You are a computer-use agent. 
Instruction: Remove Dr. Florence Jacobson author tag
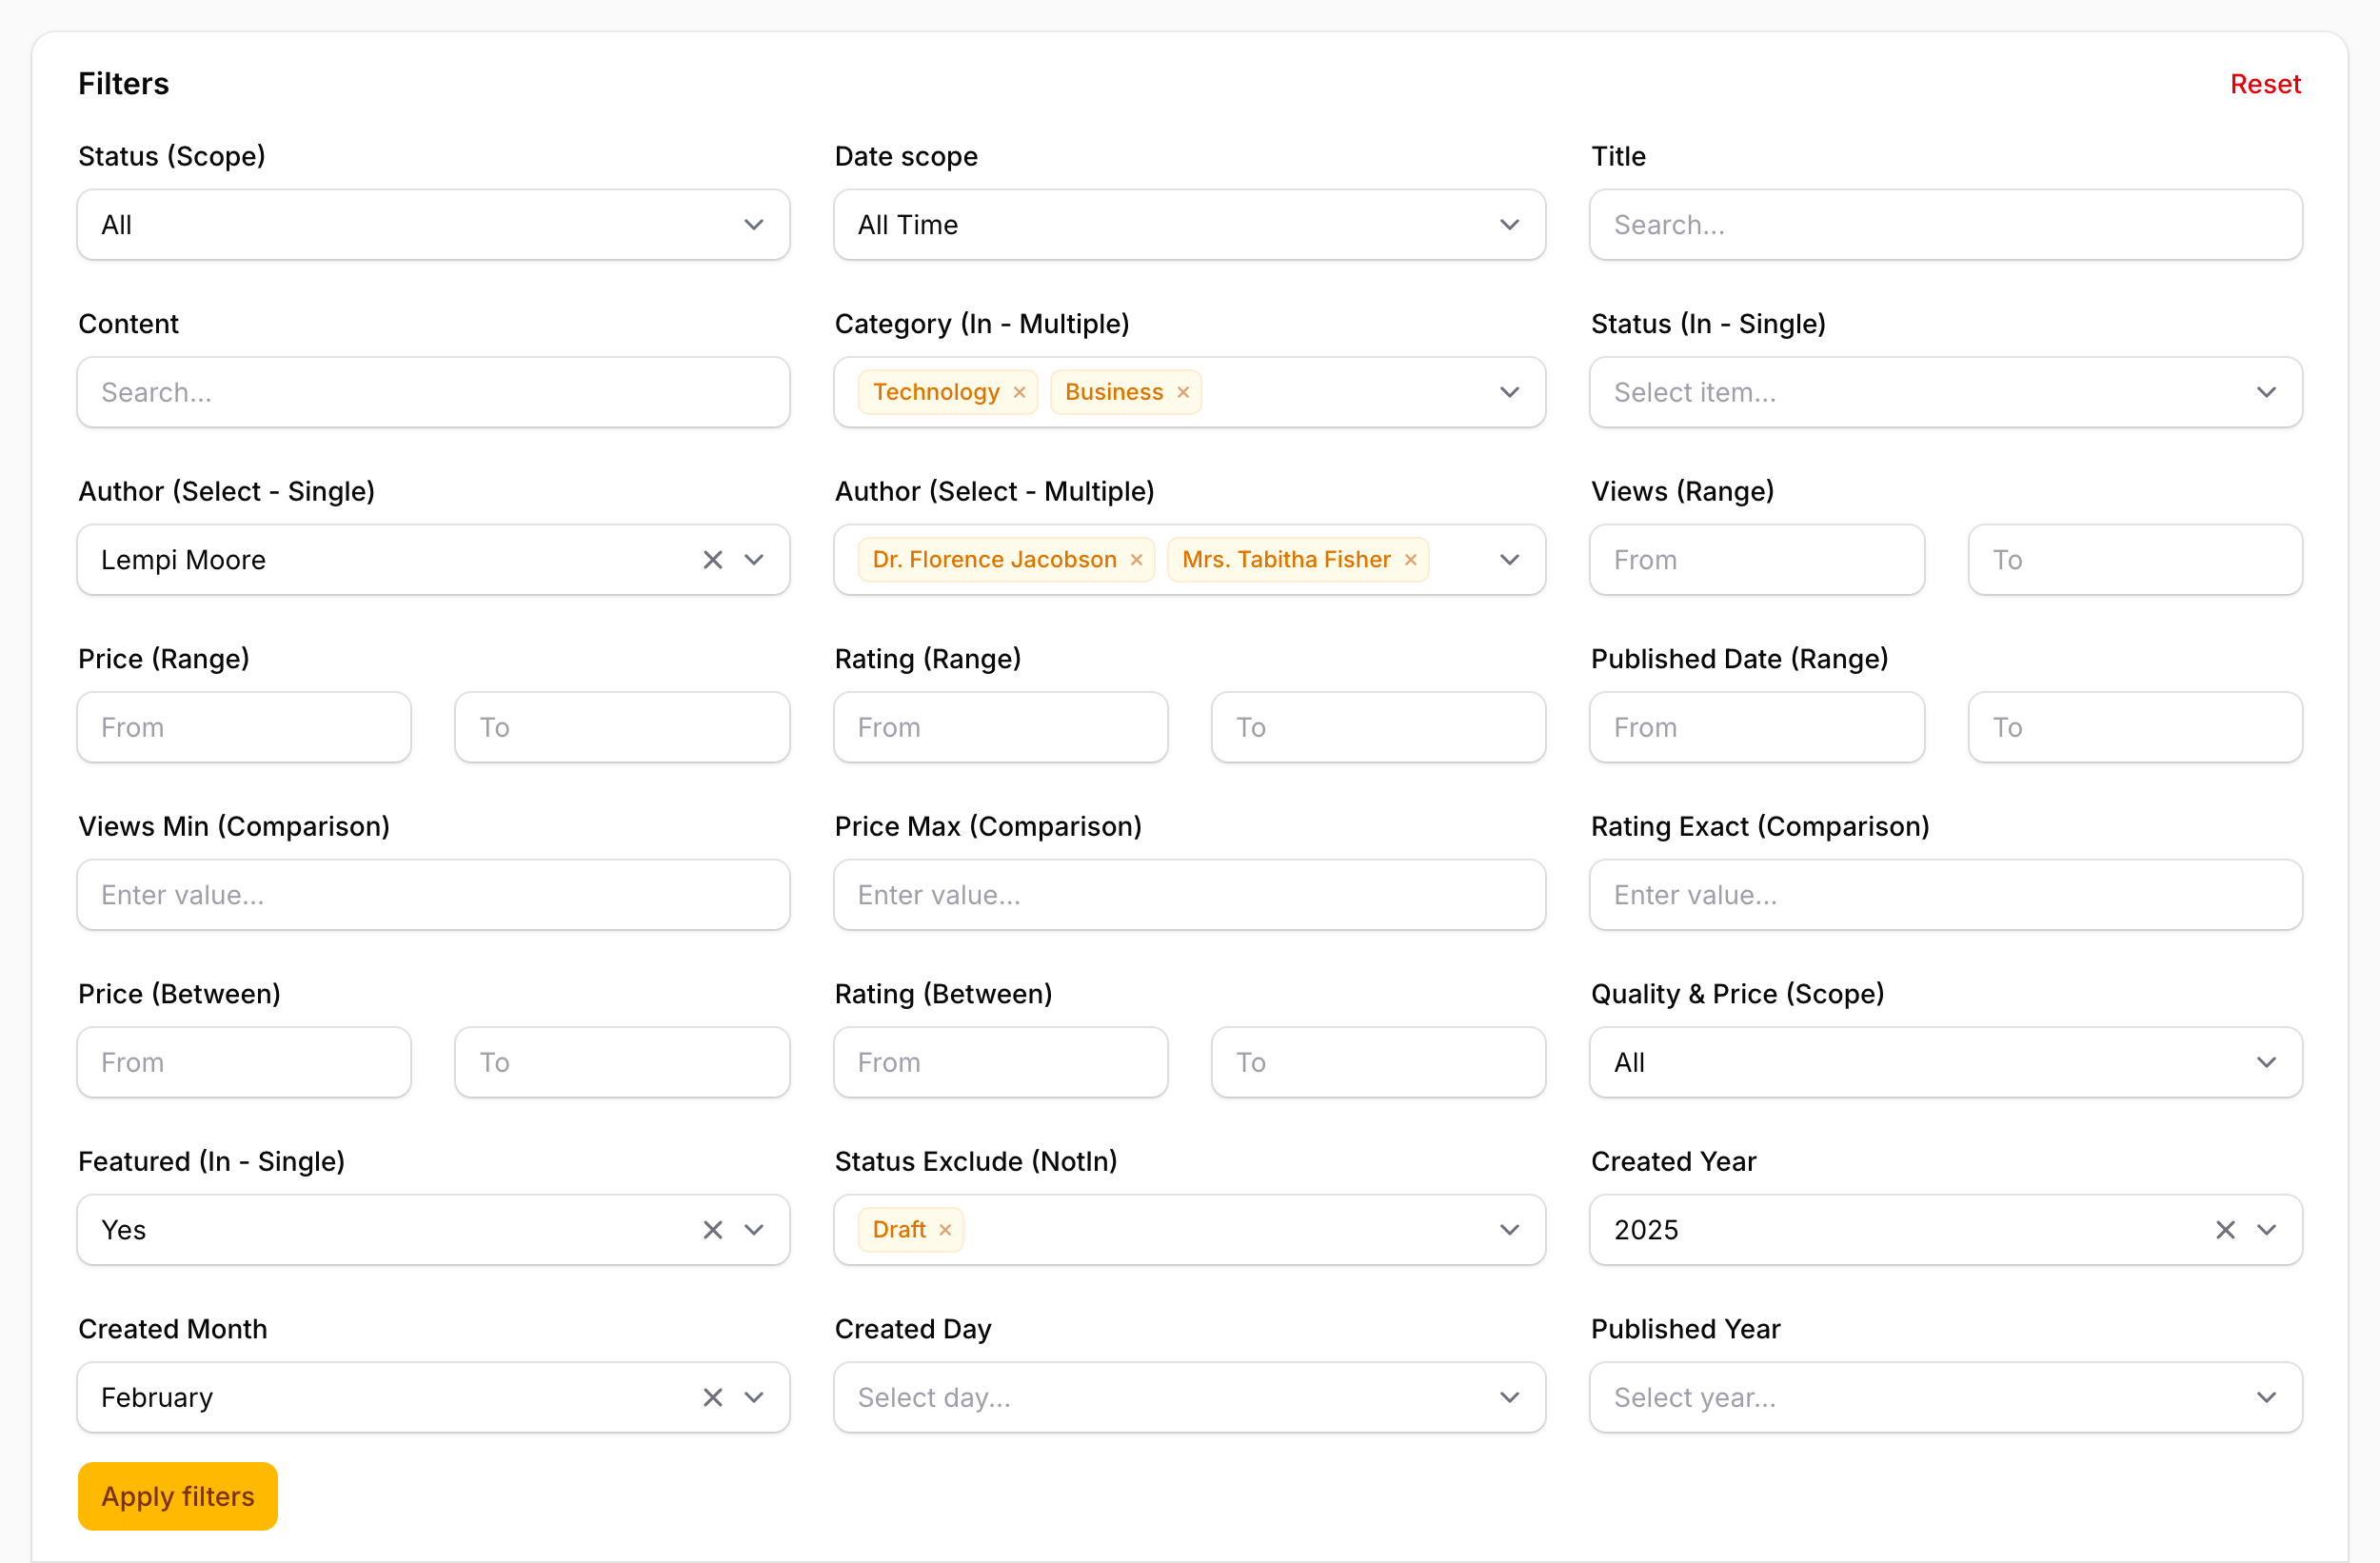pyautogui.click(x=1136, y=560)
